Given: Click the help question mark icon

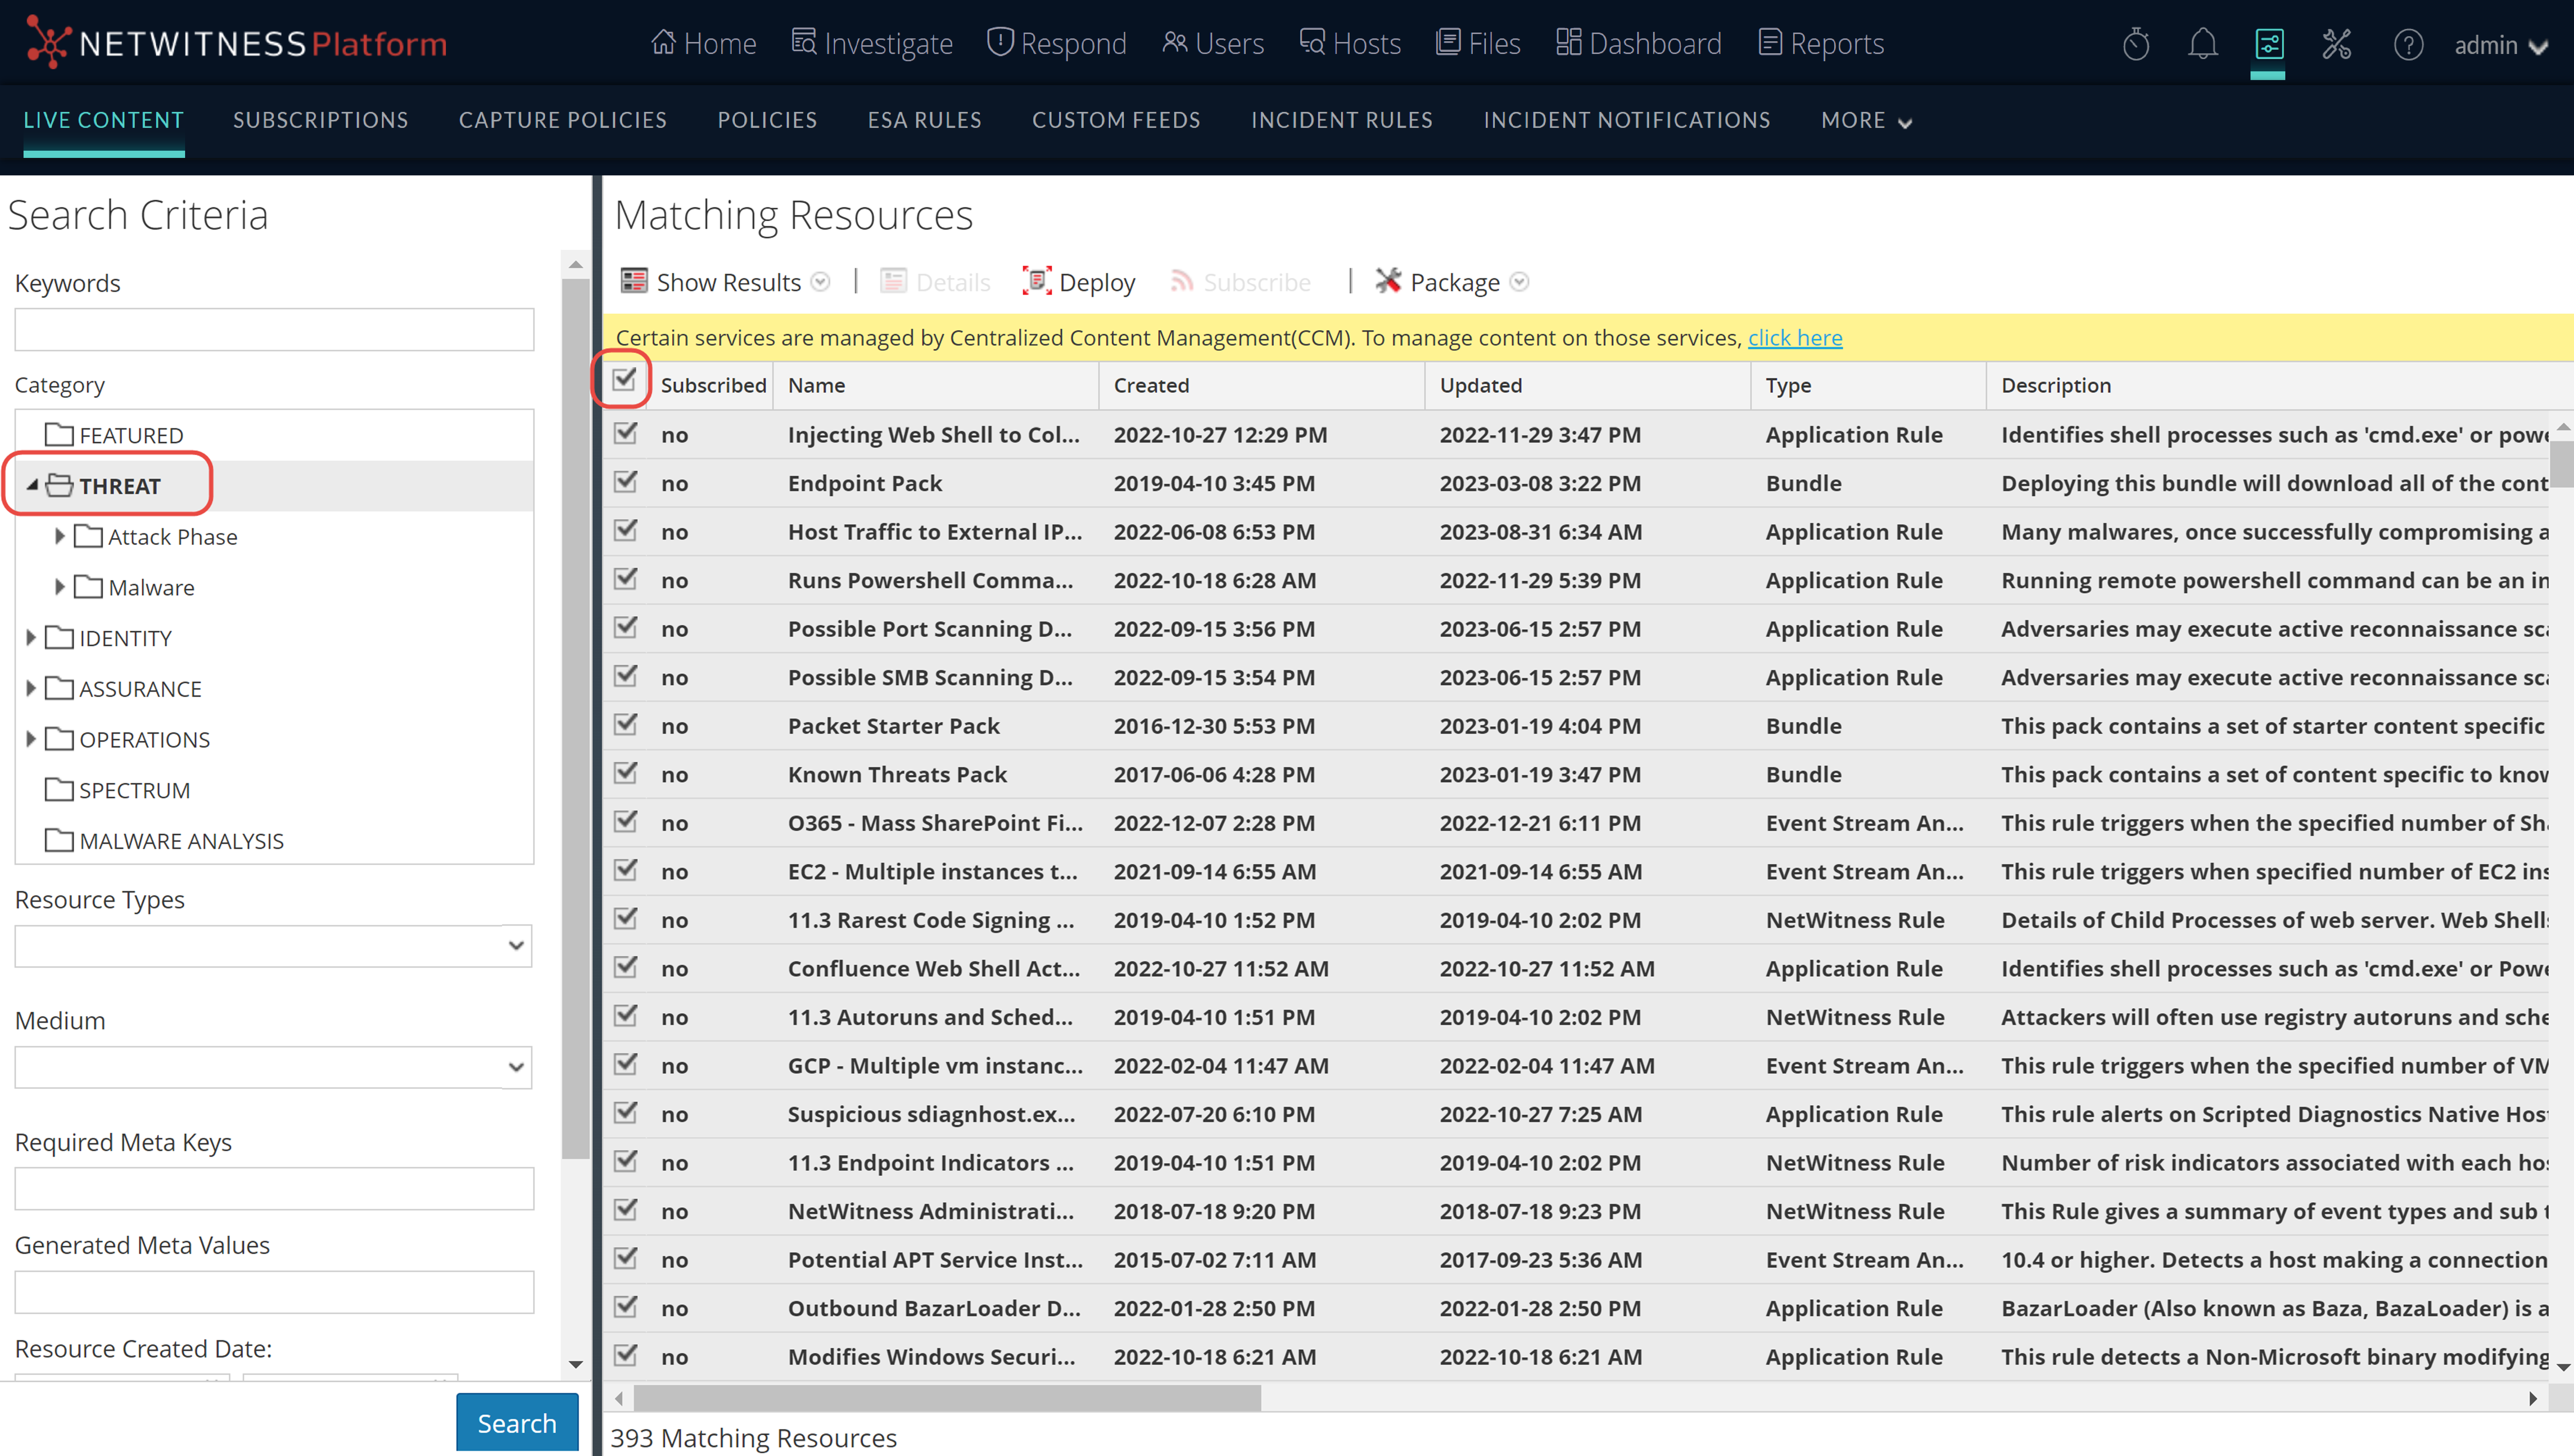Looking at the screenshot, I should coord(2408,44).
